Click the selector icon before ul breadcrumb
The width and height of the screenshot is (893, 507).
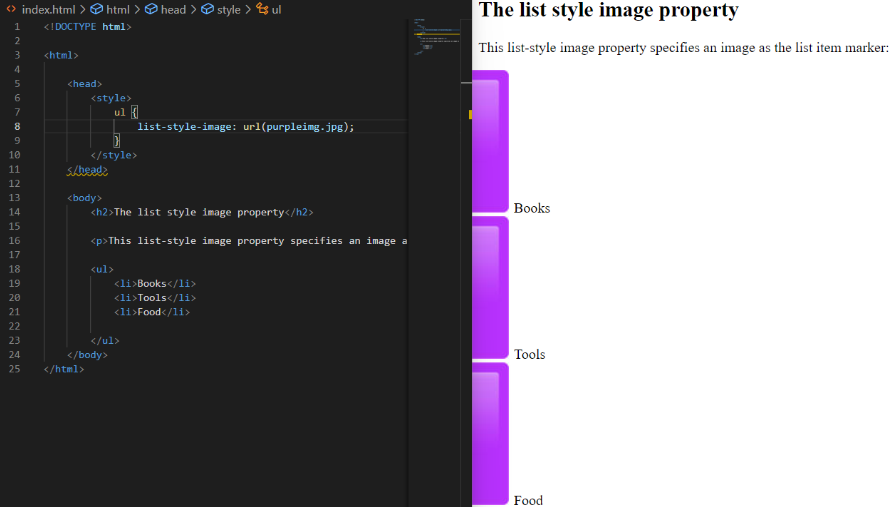pyautogui.click(x=262, y=9)
